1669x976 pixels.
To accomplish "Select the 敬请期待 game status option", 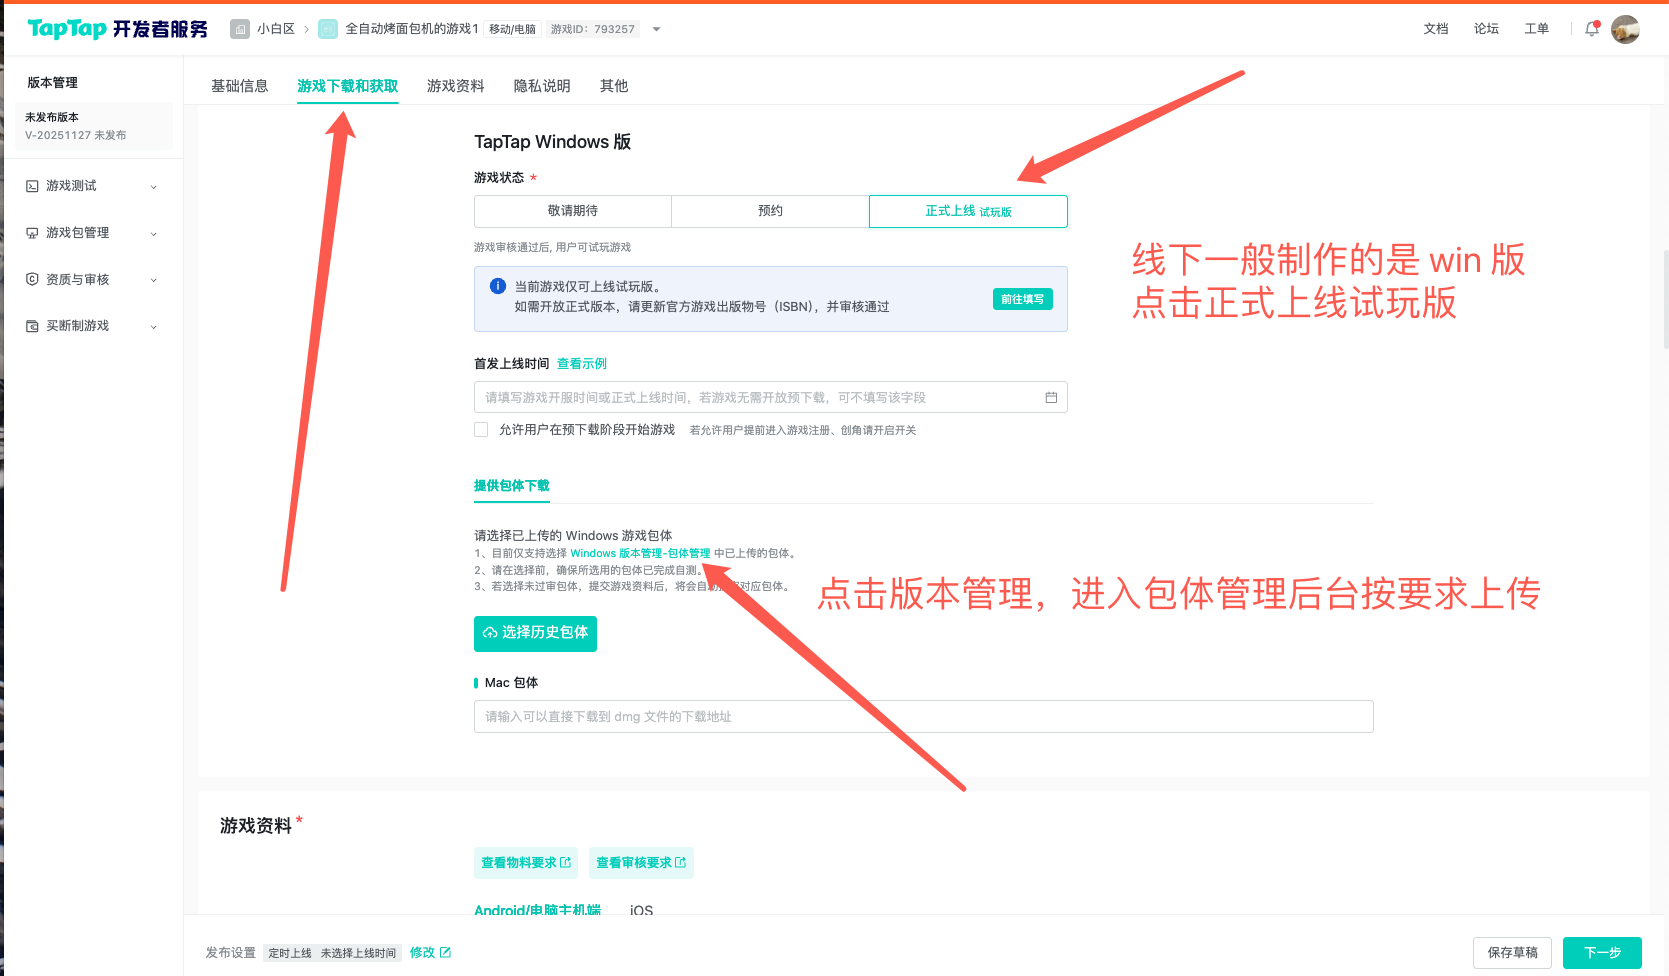I will pos(573,211).
